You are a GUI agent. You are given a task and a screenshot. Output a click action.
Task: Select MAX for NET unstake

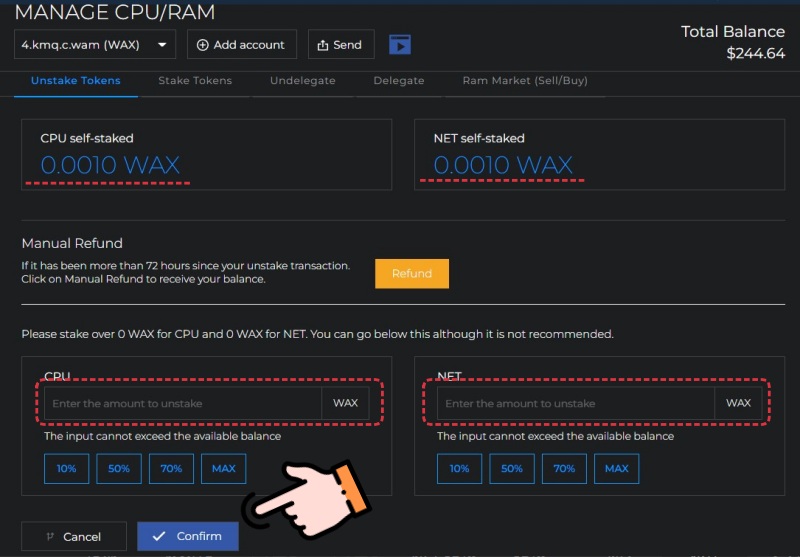pos(616,468)
